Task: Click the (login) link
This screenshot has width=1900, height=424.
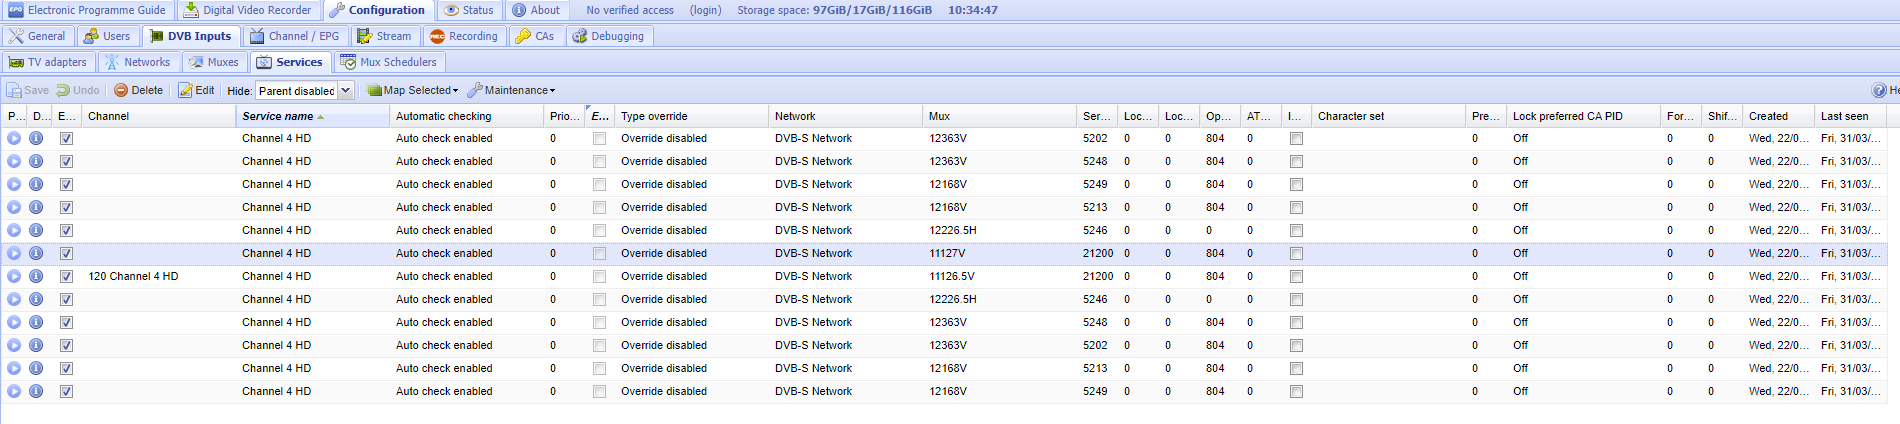Action: [705, 10]
